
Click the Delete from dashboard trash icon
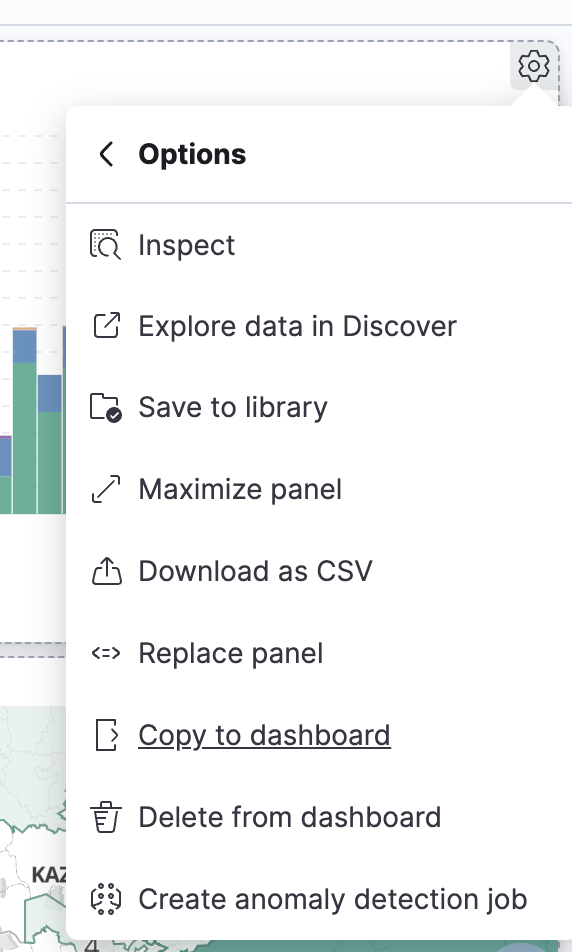tap(106, 817)
